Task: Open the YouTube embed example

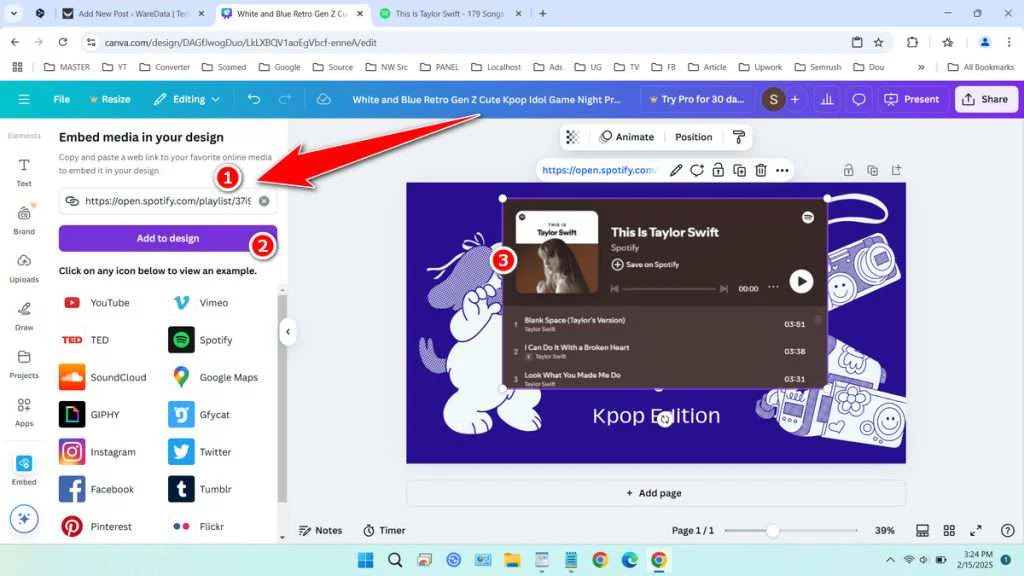Action: [x=103, y=302]
